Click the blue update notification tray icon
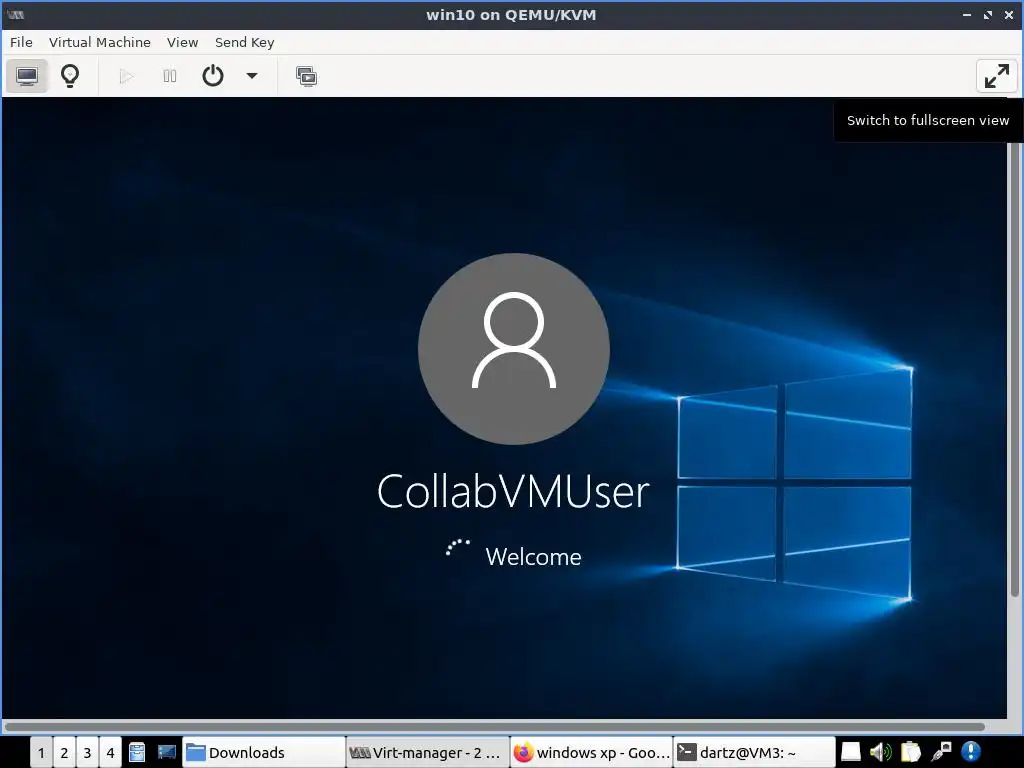1024x768 pixels. point(970,752)
